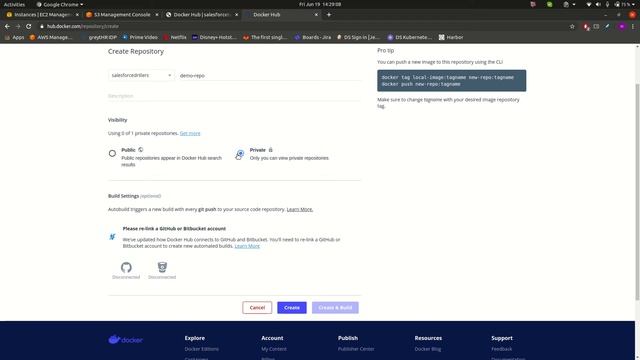
Task: Select the Public visibility radio button
Action: 112,153
